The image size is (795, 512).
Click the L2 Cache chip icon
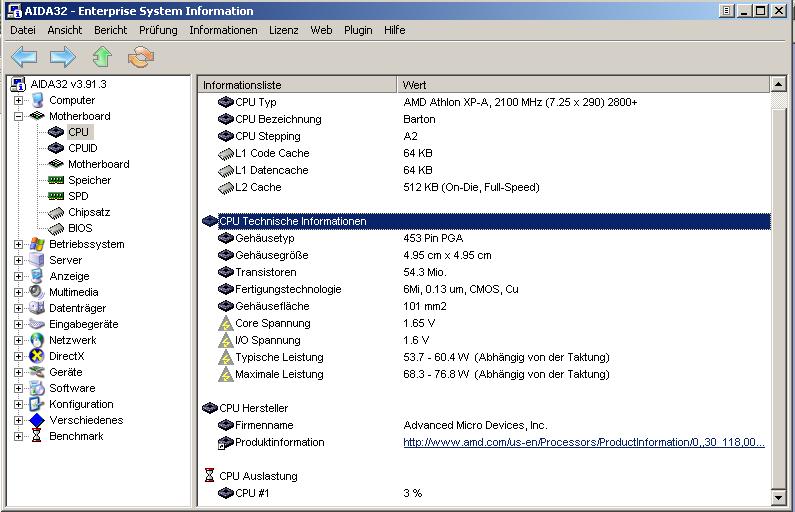(226, 188)
